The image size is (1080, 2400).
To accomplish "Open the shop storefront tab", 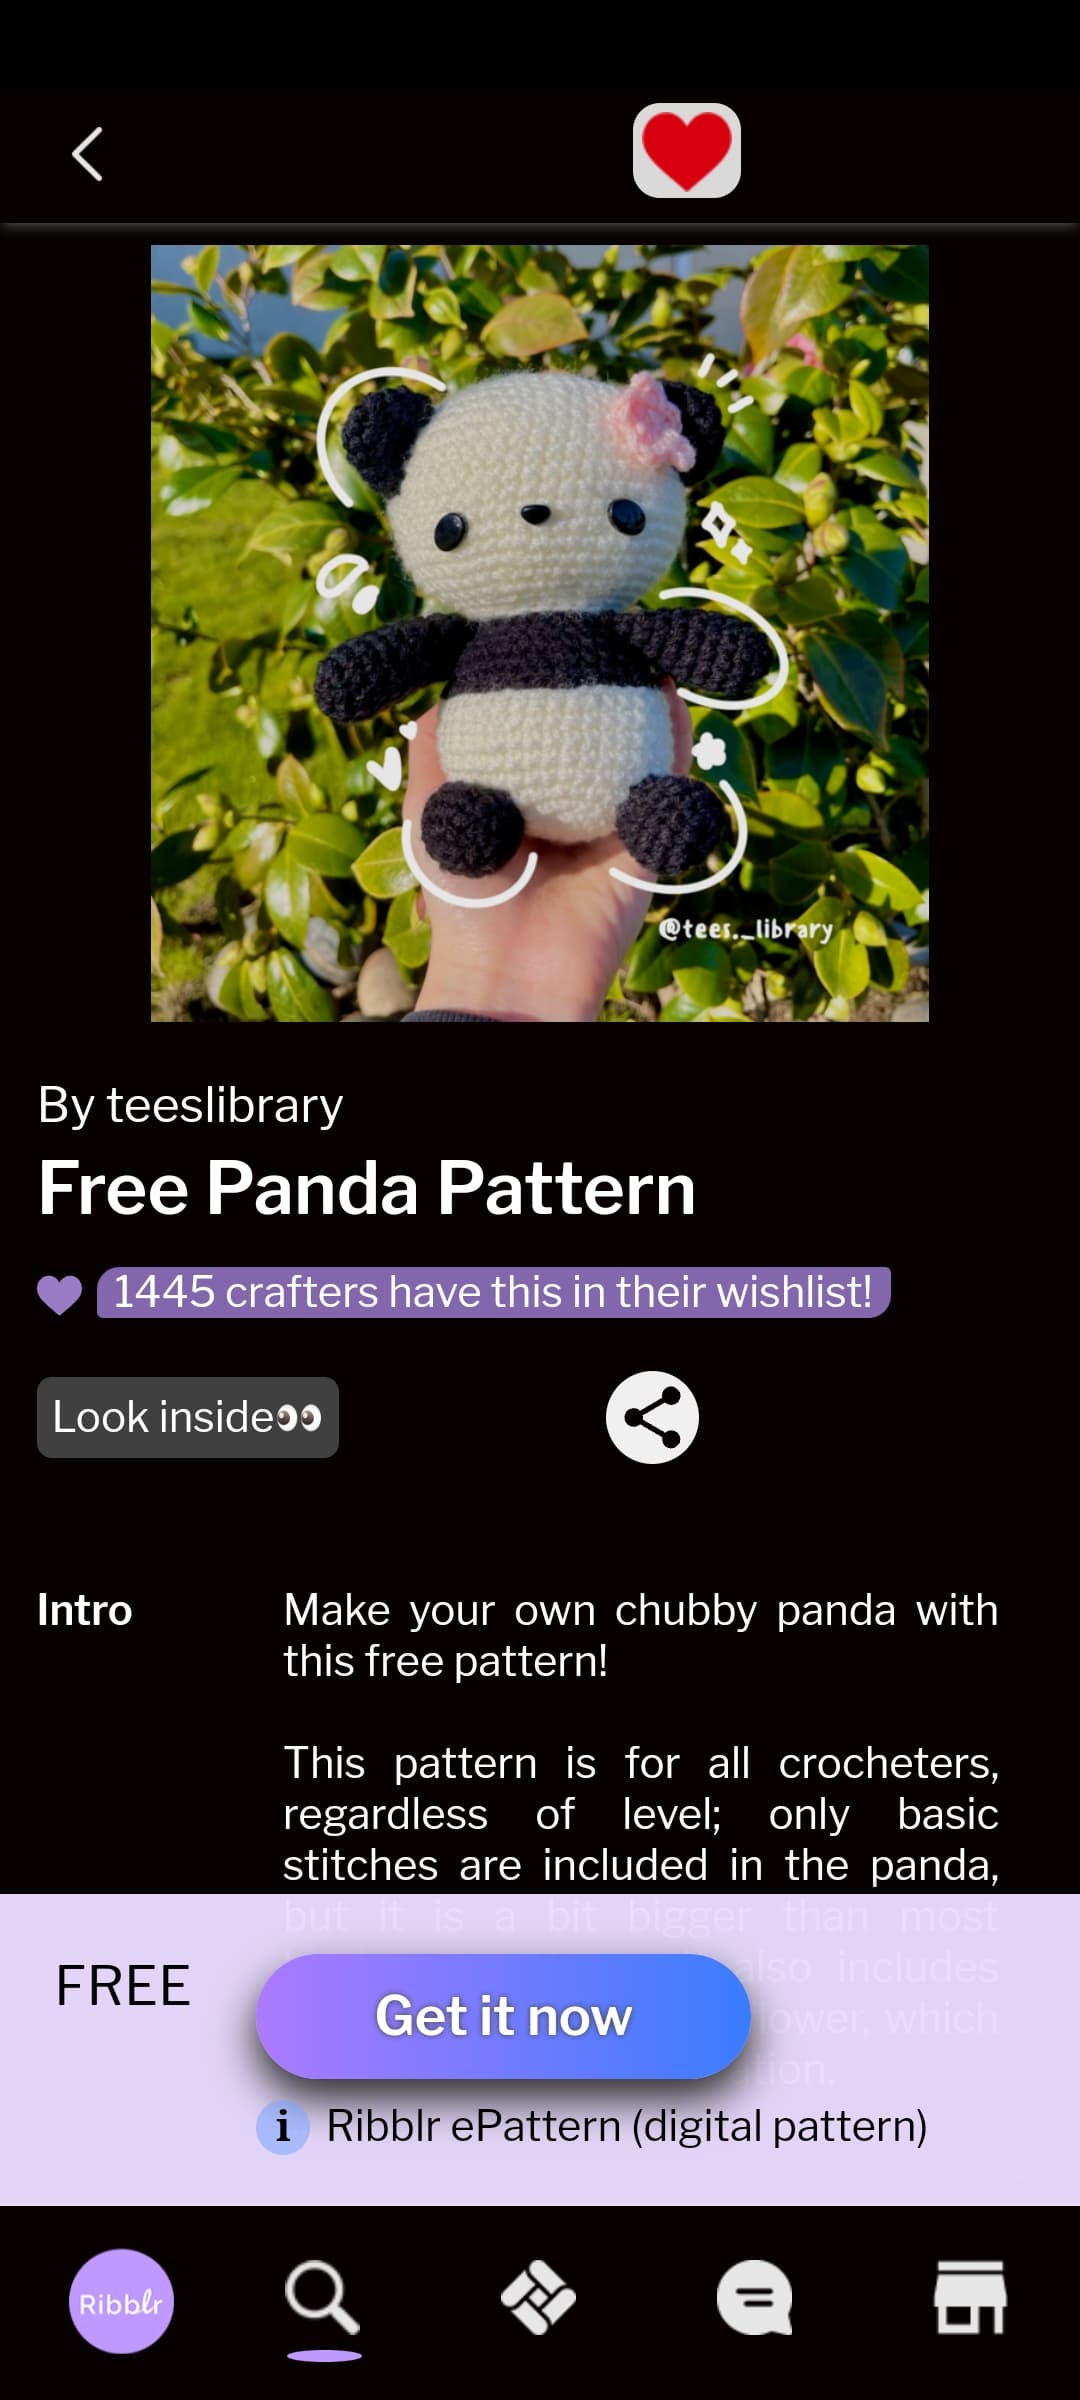I will click(970, 2298).
